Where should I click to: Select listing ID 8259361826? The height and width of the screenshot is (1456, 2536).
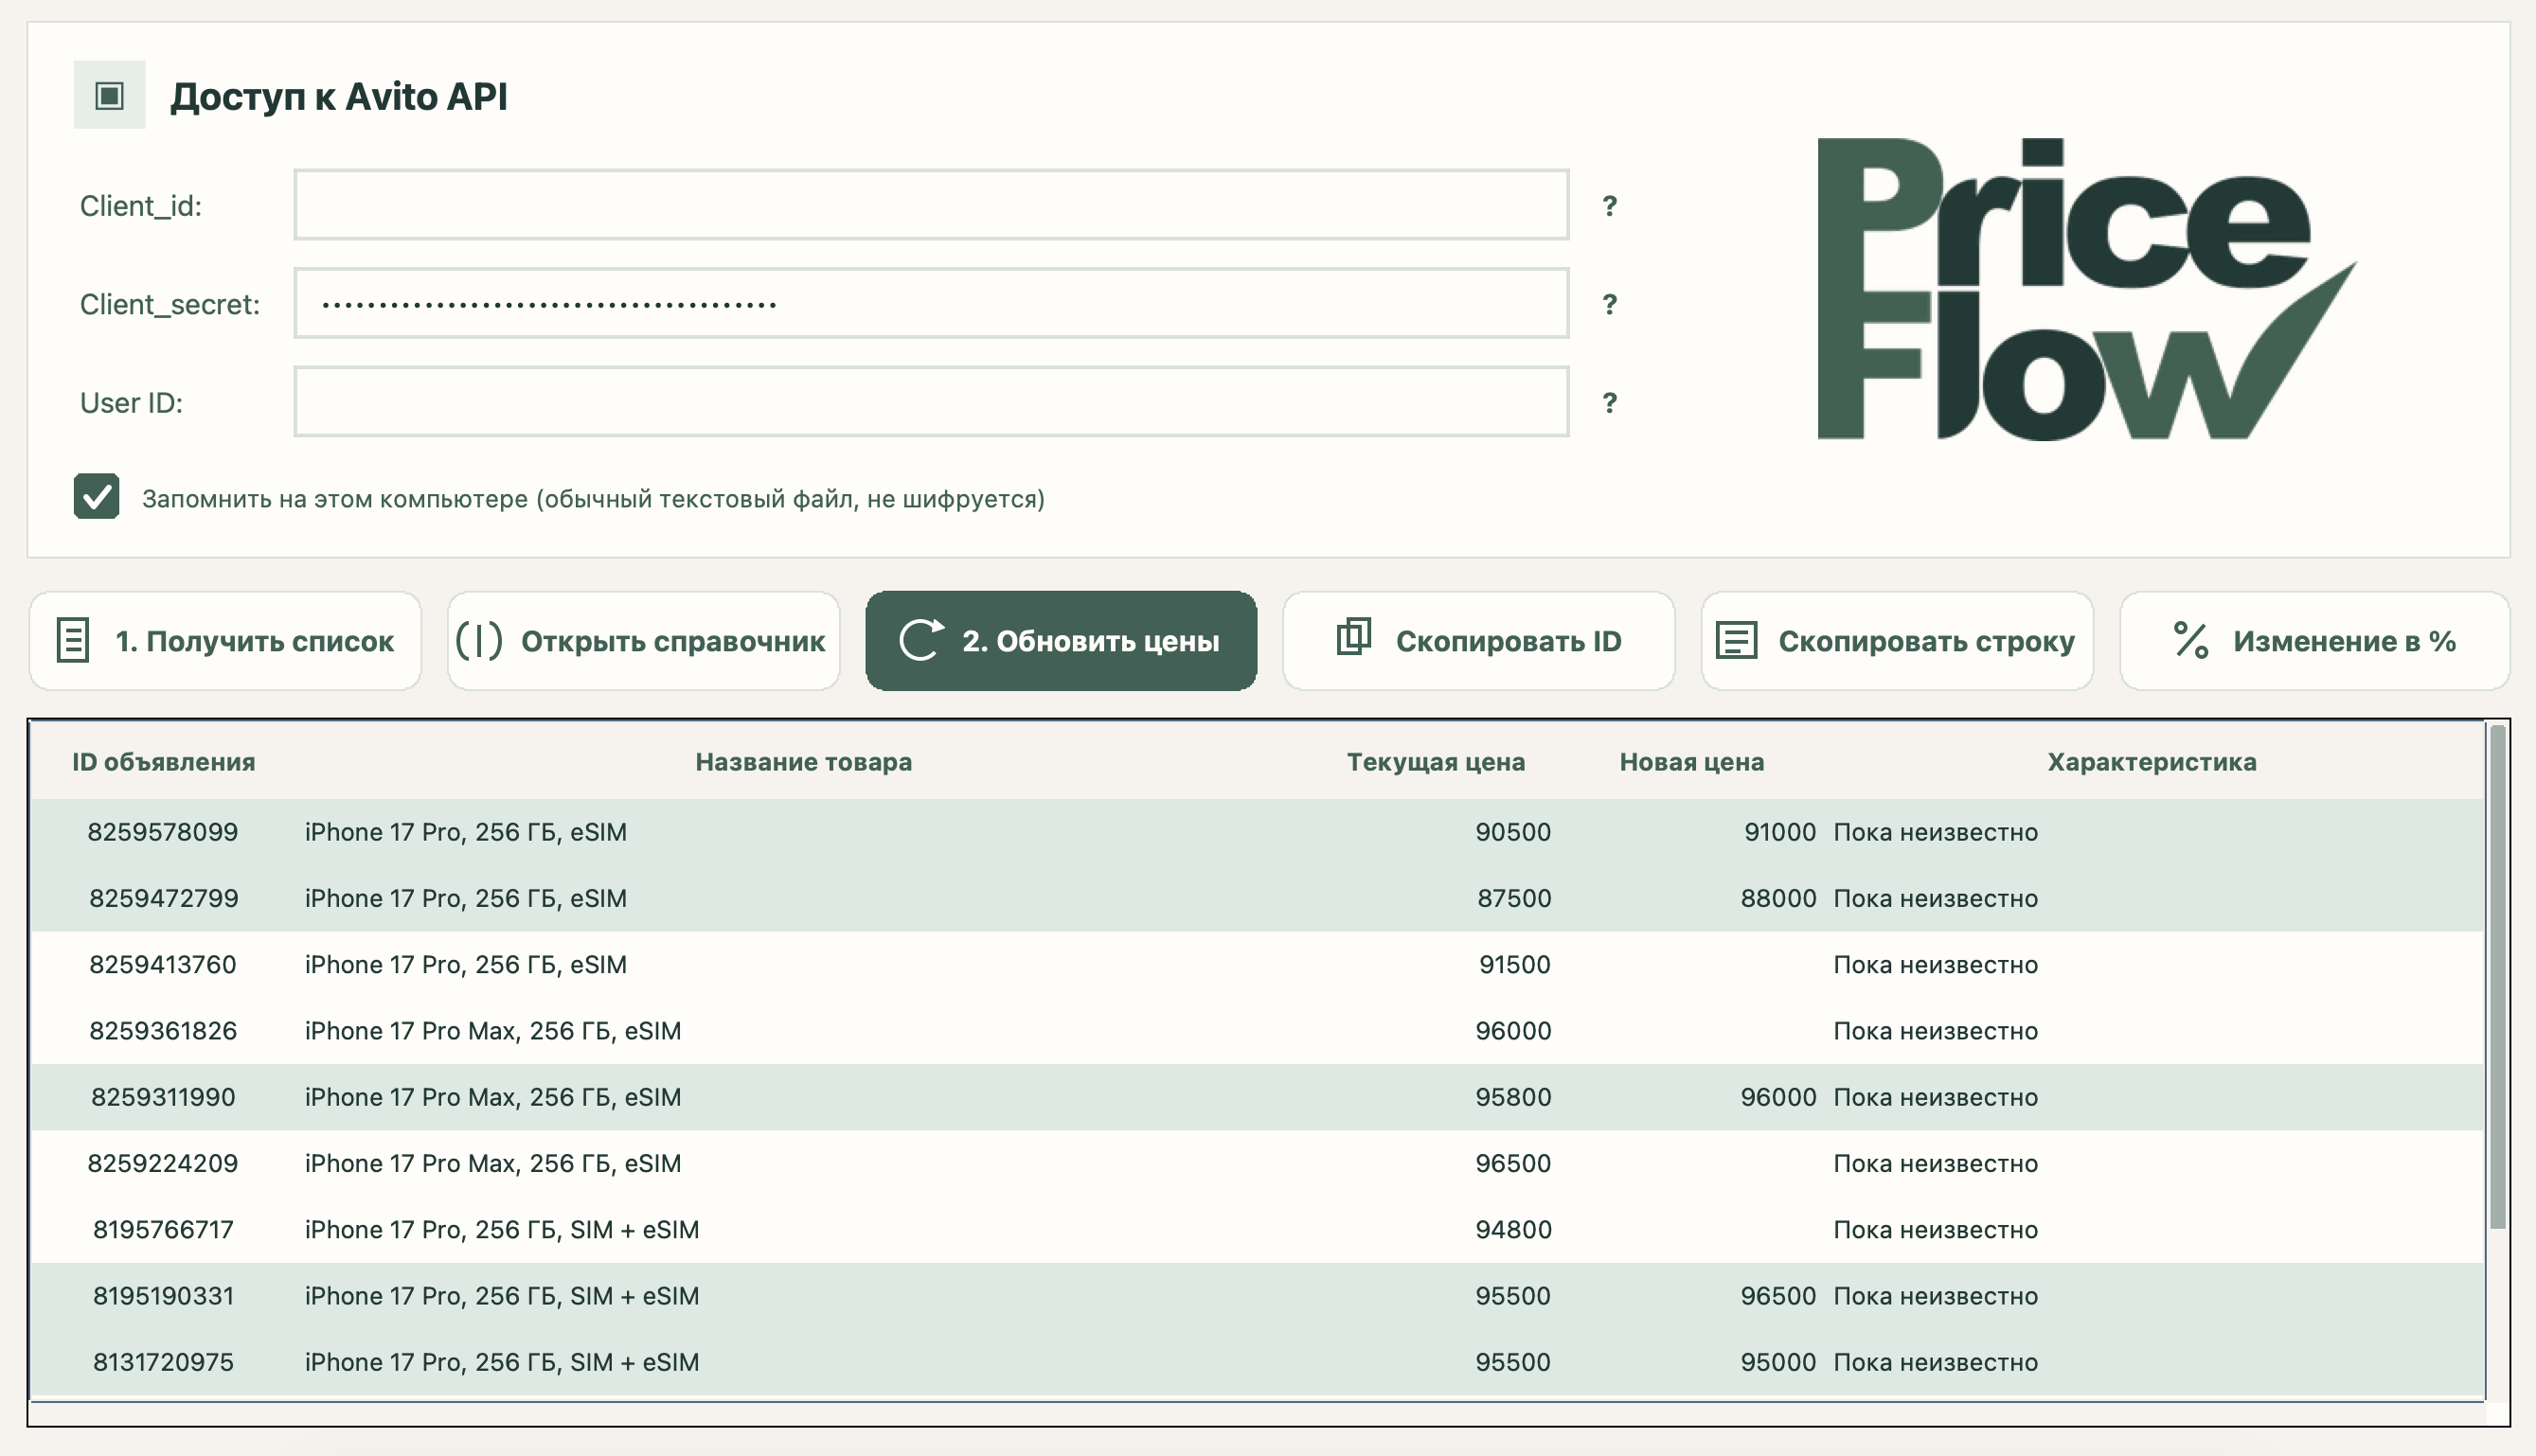pos(163,1031)
